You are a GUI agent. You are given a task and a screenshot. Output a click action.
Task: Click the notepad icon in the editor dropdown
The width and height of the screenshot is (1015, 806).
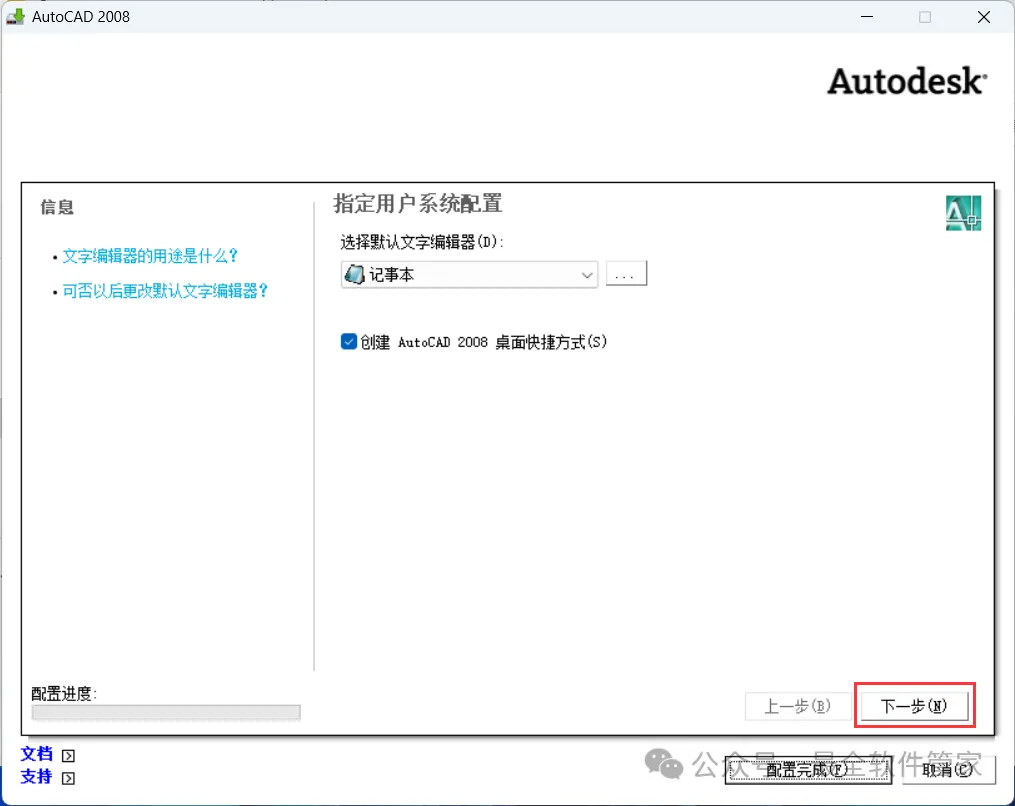click(354, 274)
